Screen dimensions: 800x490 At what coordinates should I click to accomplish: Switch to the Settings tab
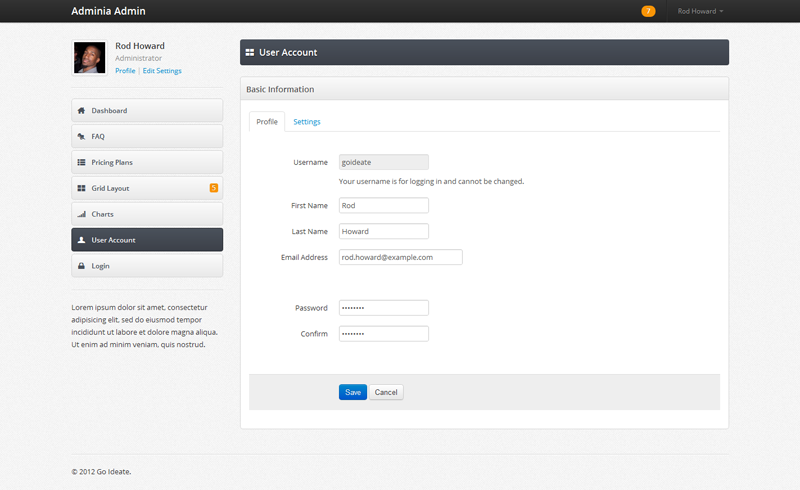click(307, 121)
